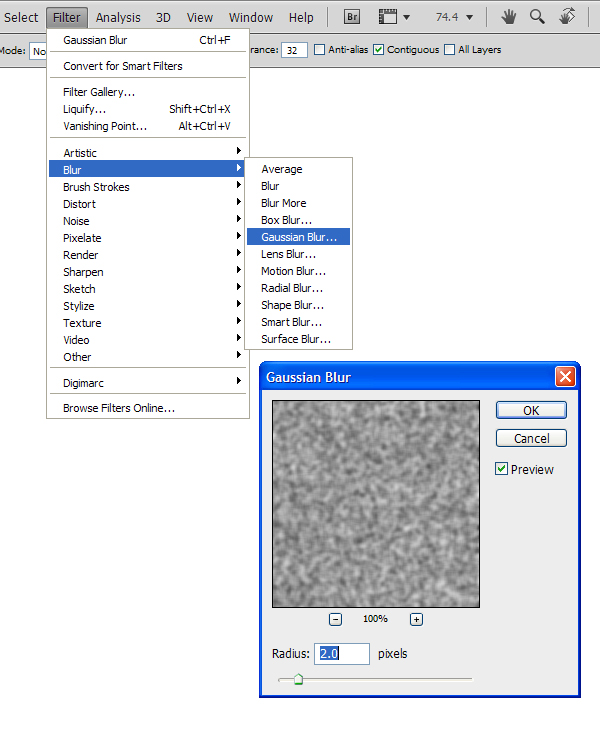The height and width of the screenshot is (729, 600).
Task: Expand the Pixelate filter submenu
Action: coord(148,238)
